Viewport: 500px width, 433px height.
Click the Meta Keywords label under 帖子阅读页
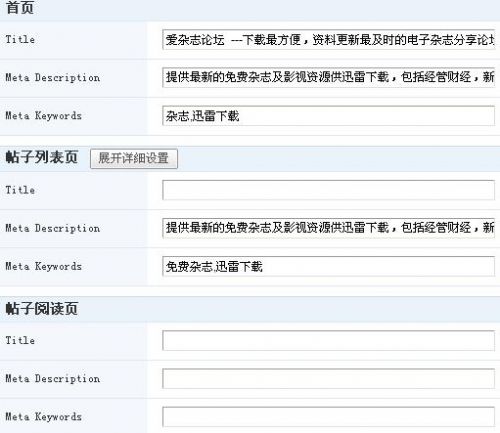click(x=43, y=417)
